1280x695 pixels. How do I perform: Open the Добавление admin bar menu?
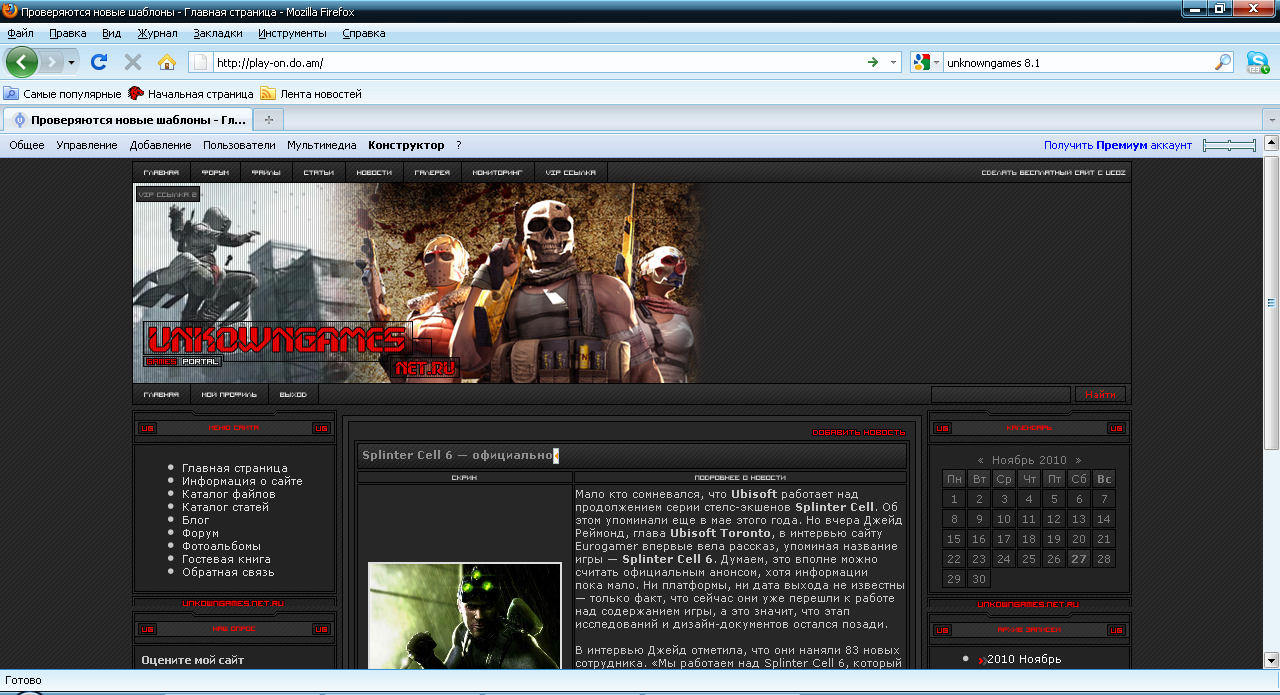(160, 145)
